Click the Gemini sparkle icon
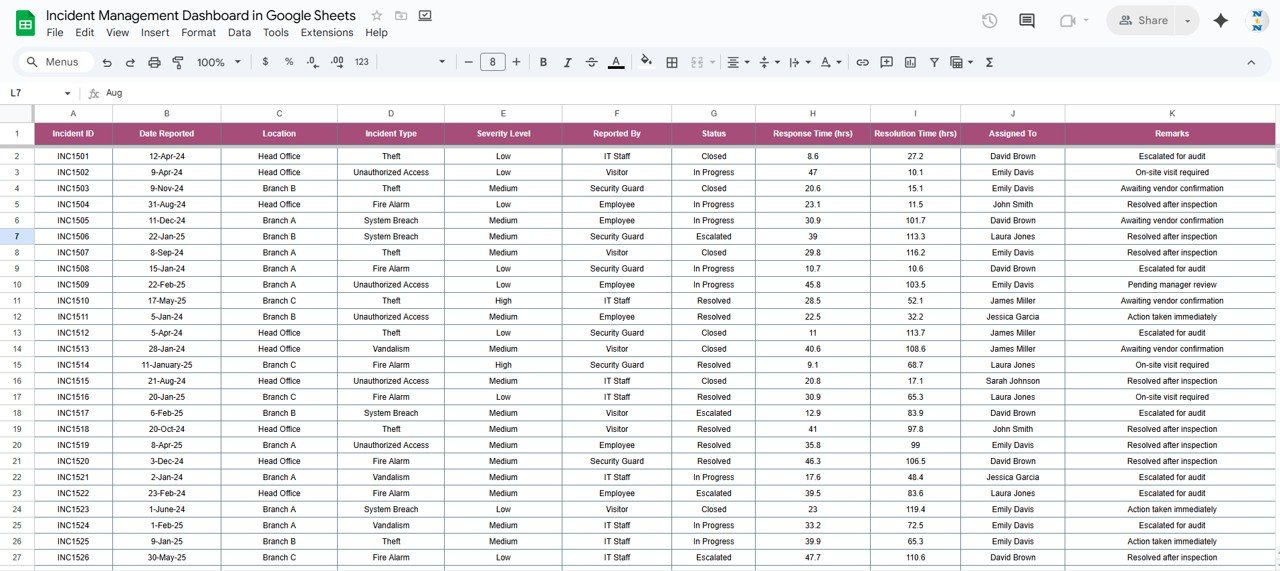 [1220, 20]
